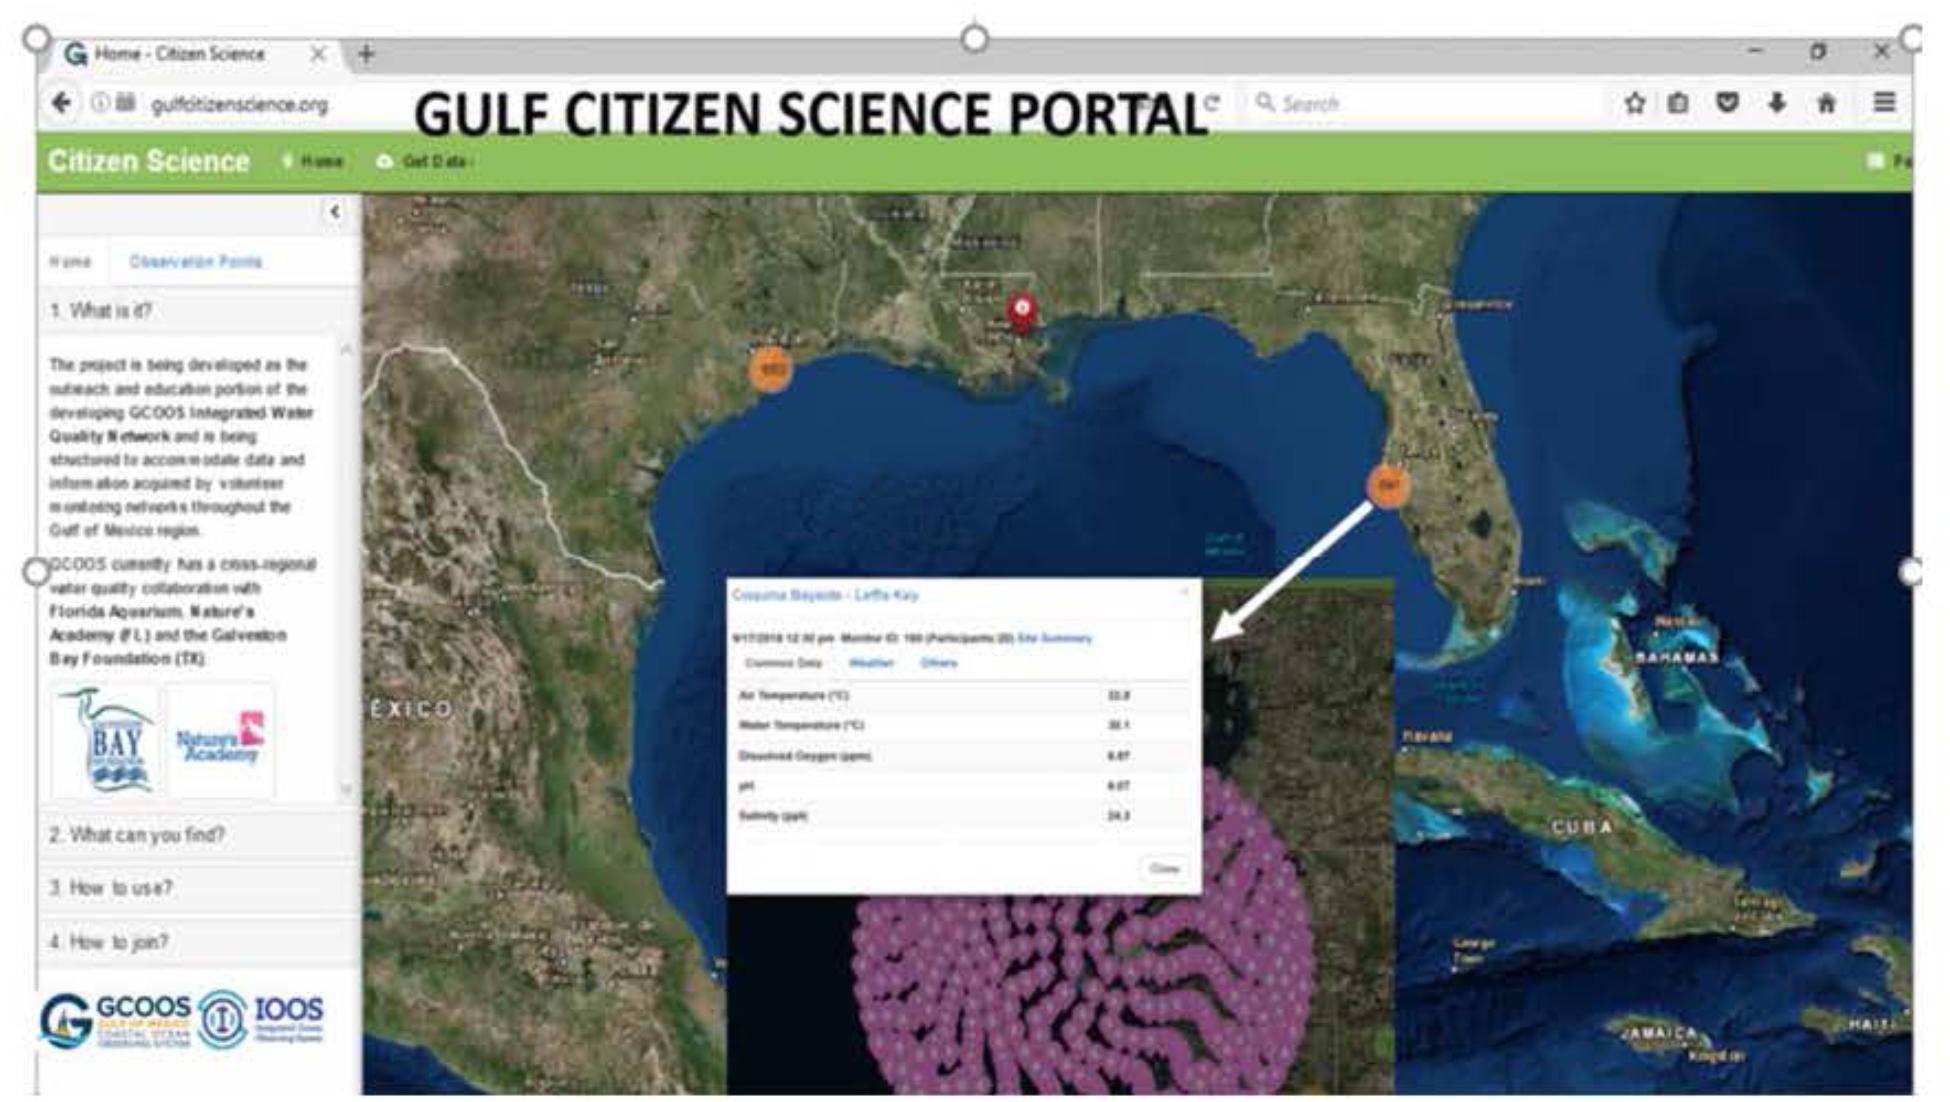Click the JAMAICA map label
The width and height of the screenshot is (1950, 1102).
coord(1661,1033)
